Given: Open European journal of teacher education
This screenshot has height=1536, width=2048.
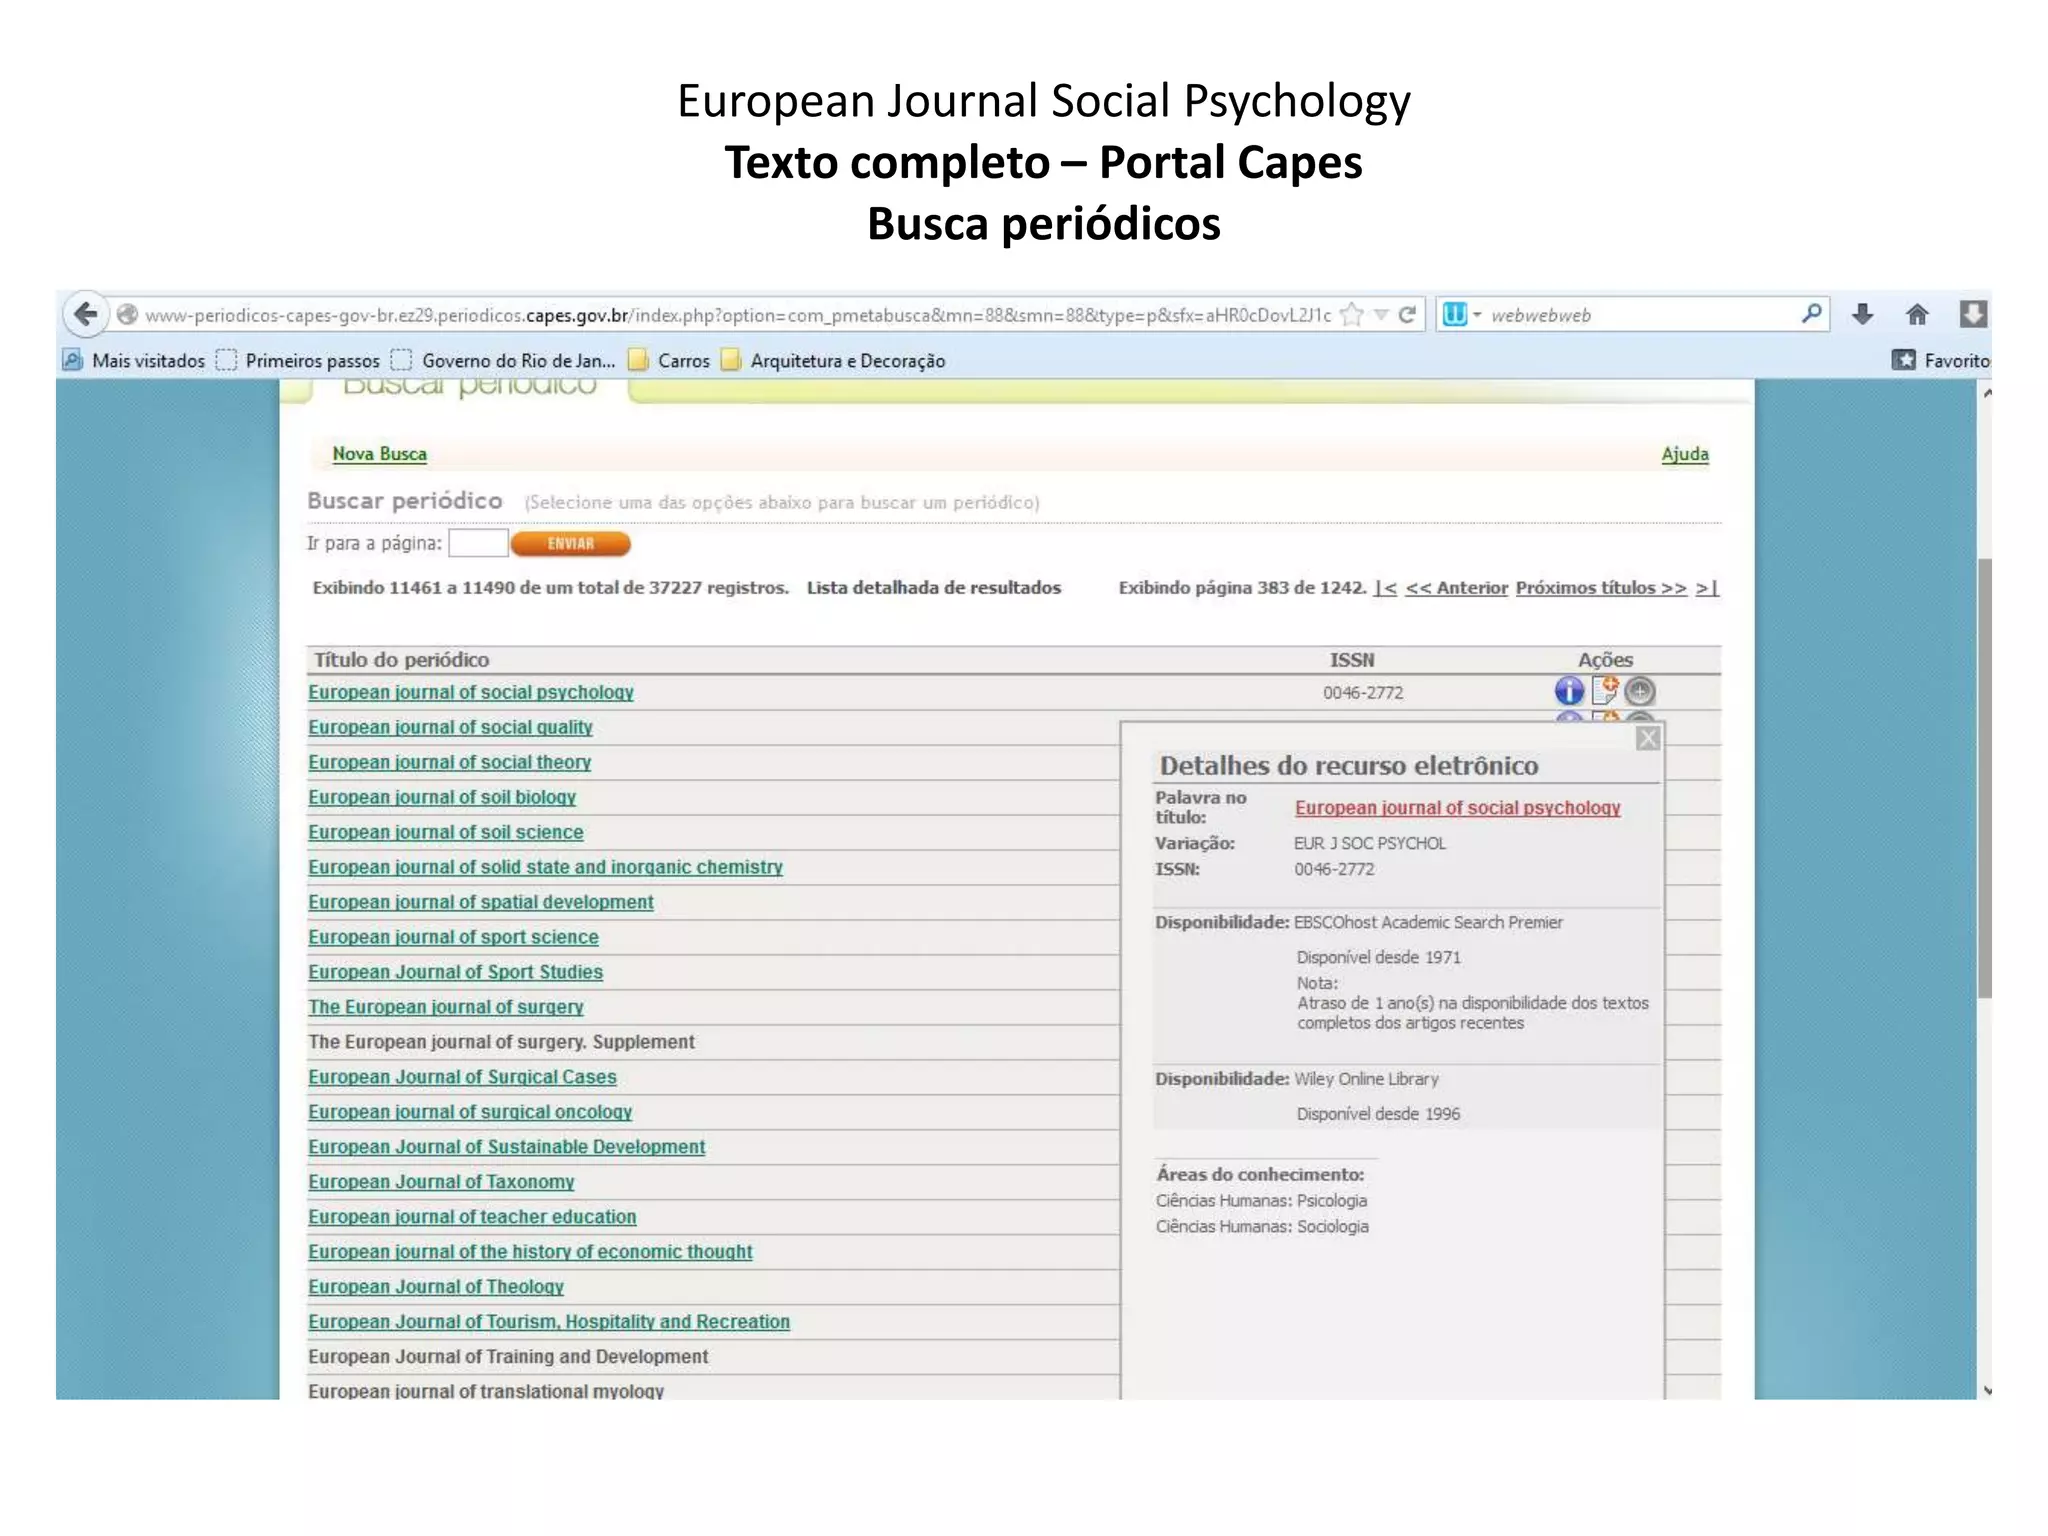Looking at the screenshot, I should coord(472,1218).
